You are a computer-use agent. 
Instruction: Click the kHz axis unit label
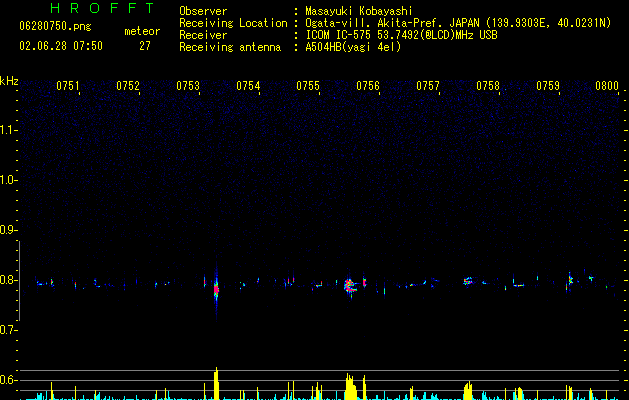tap(9, 81)
